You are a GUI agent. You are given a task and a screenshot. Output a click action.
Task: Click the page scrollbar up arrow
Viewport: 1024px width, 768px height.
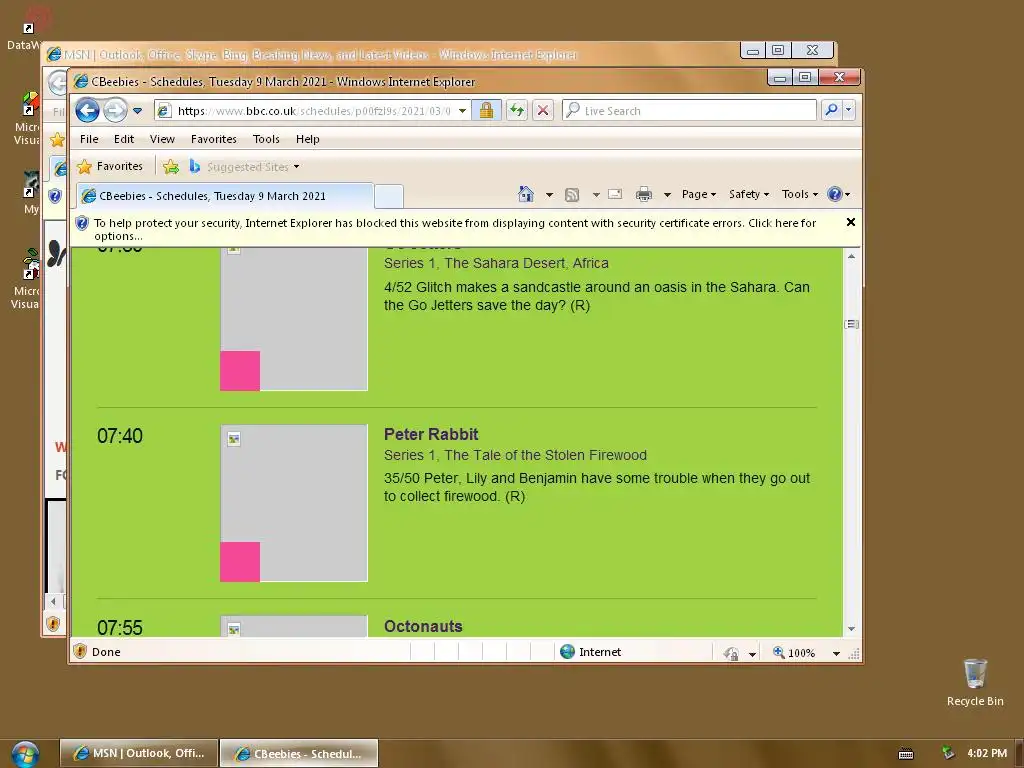(x=852, y=256)
